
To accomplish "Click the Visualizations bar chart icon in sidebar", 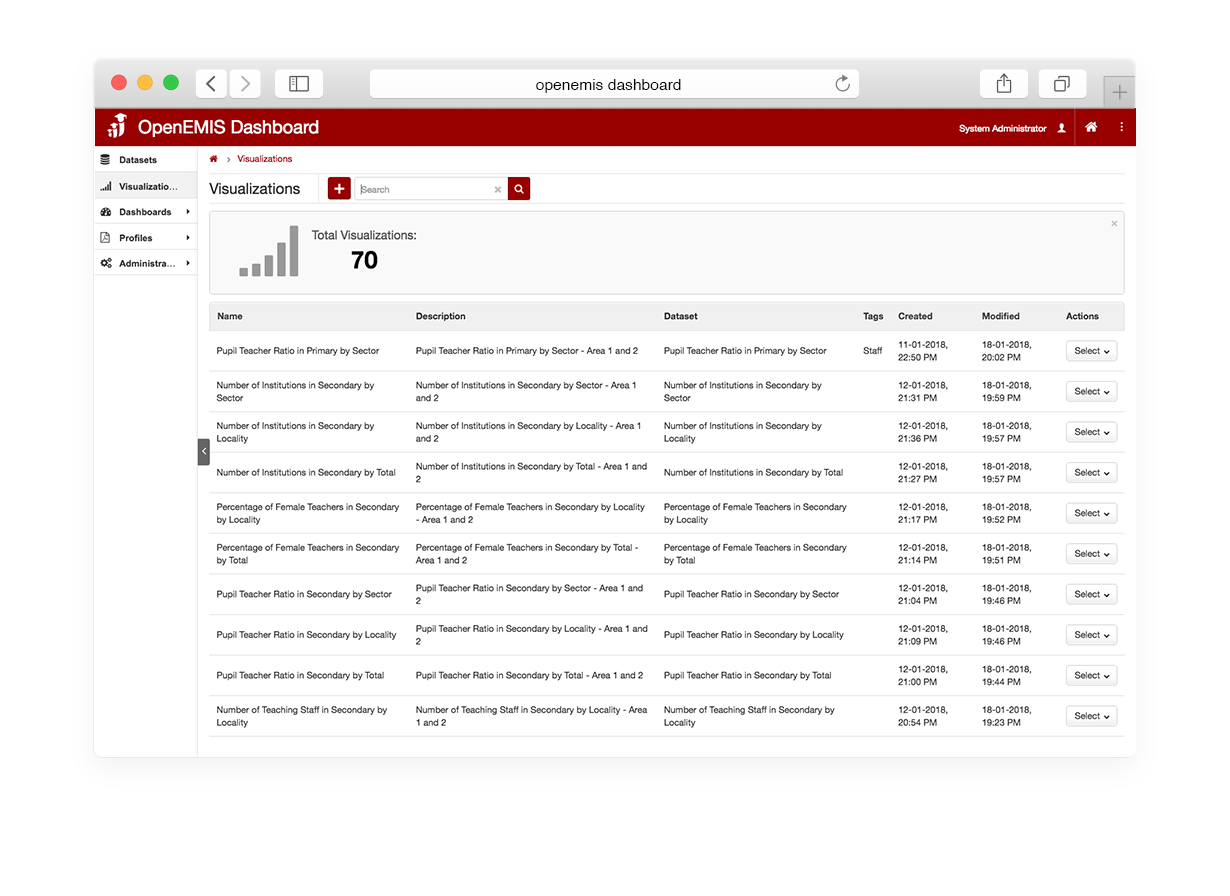I will click(x=106, y=186).
